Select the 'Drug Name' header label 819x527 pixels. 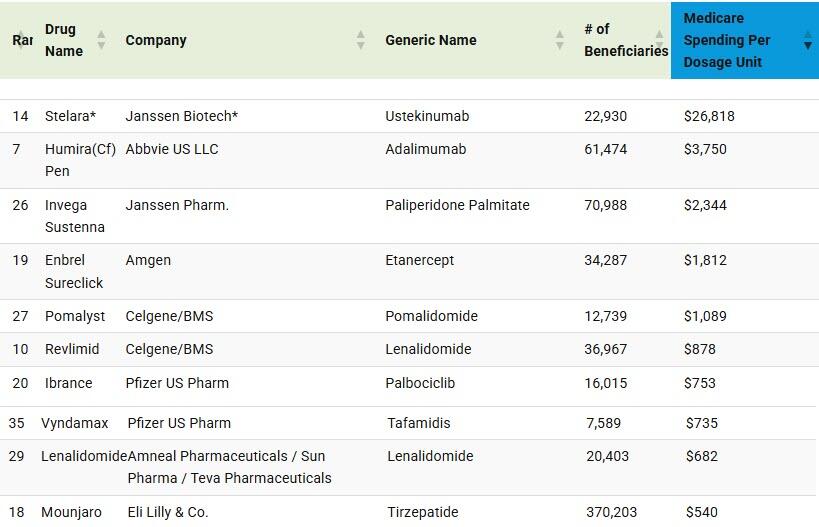click(63, 40)
